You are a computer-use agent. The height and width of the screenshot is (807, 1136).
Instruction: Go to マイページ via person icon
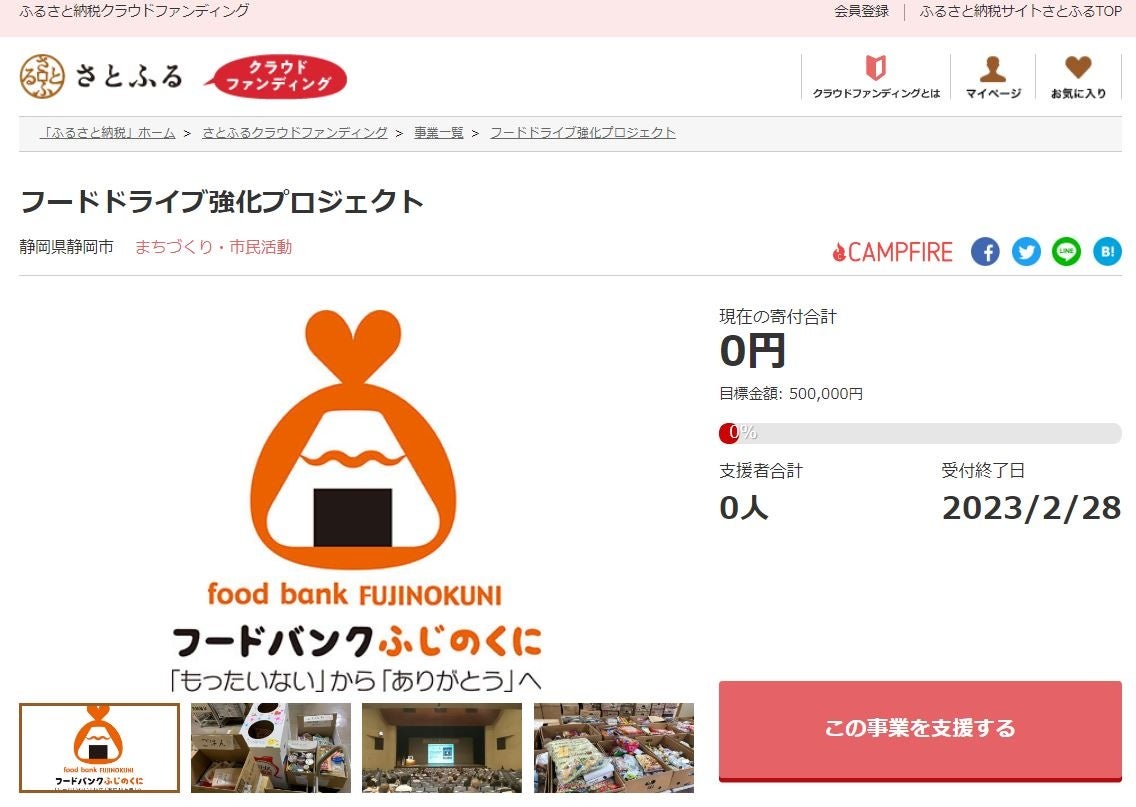[993, 76]
